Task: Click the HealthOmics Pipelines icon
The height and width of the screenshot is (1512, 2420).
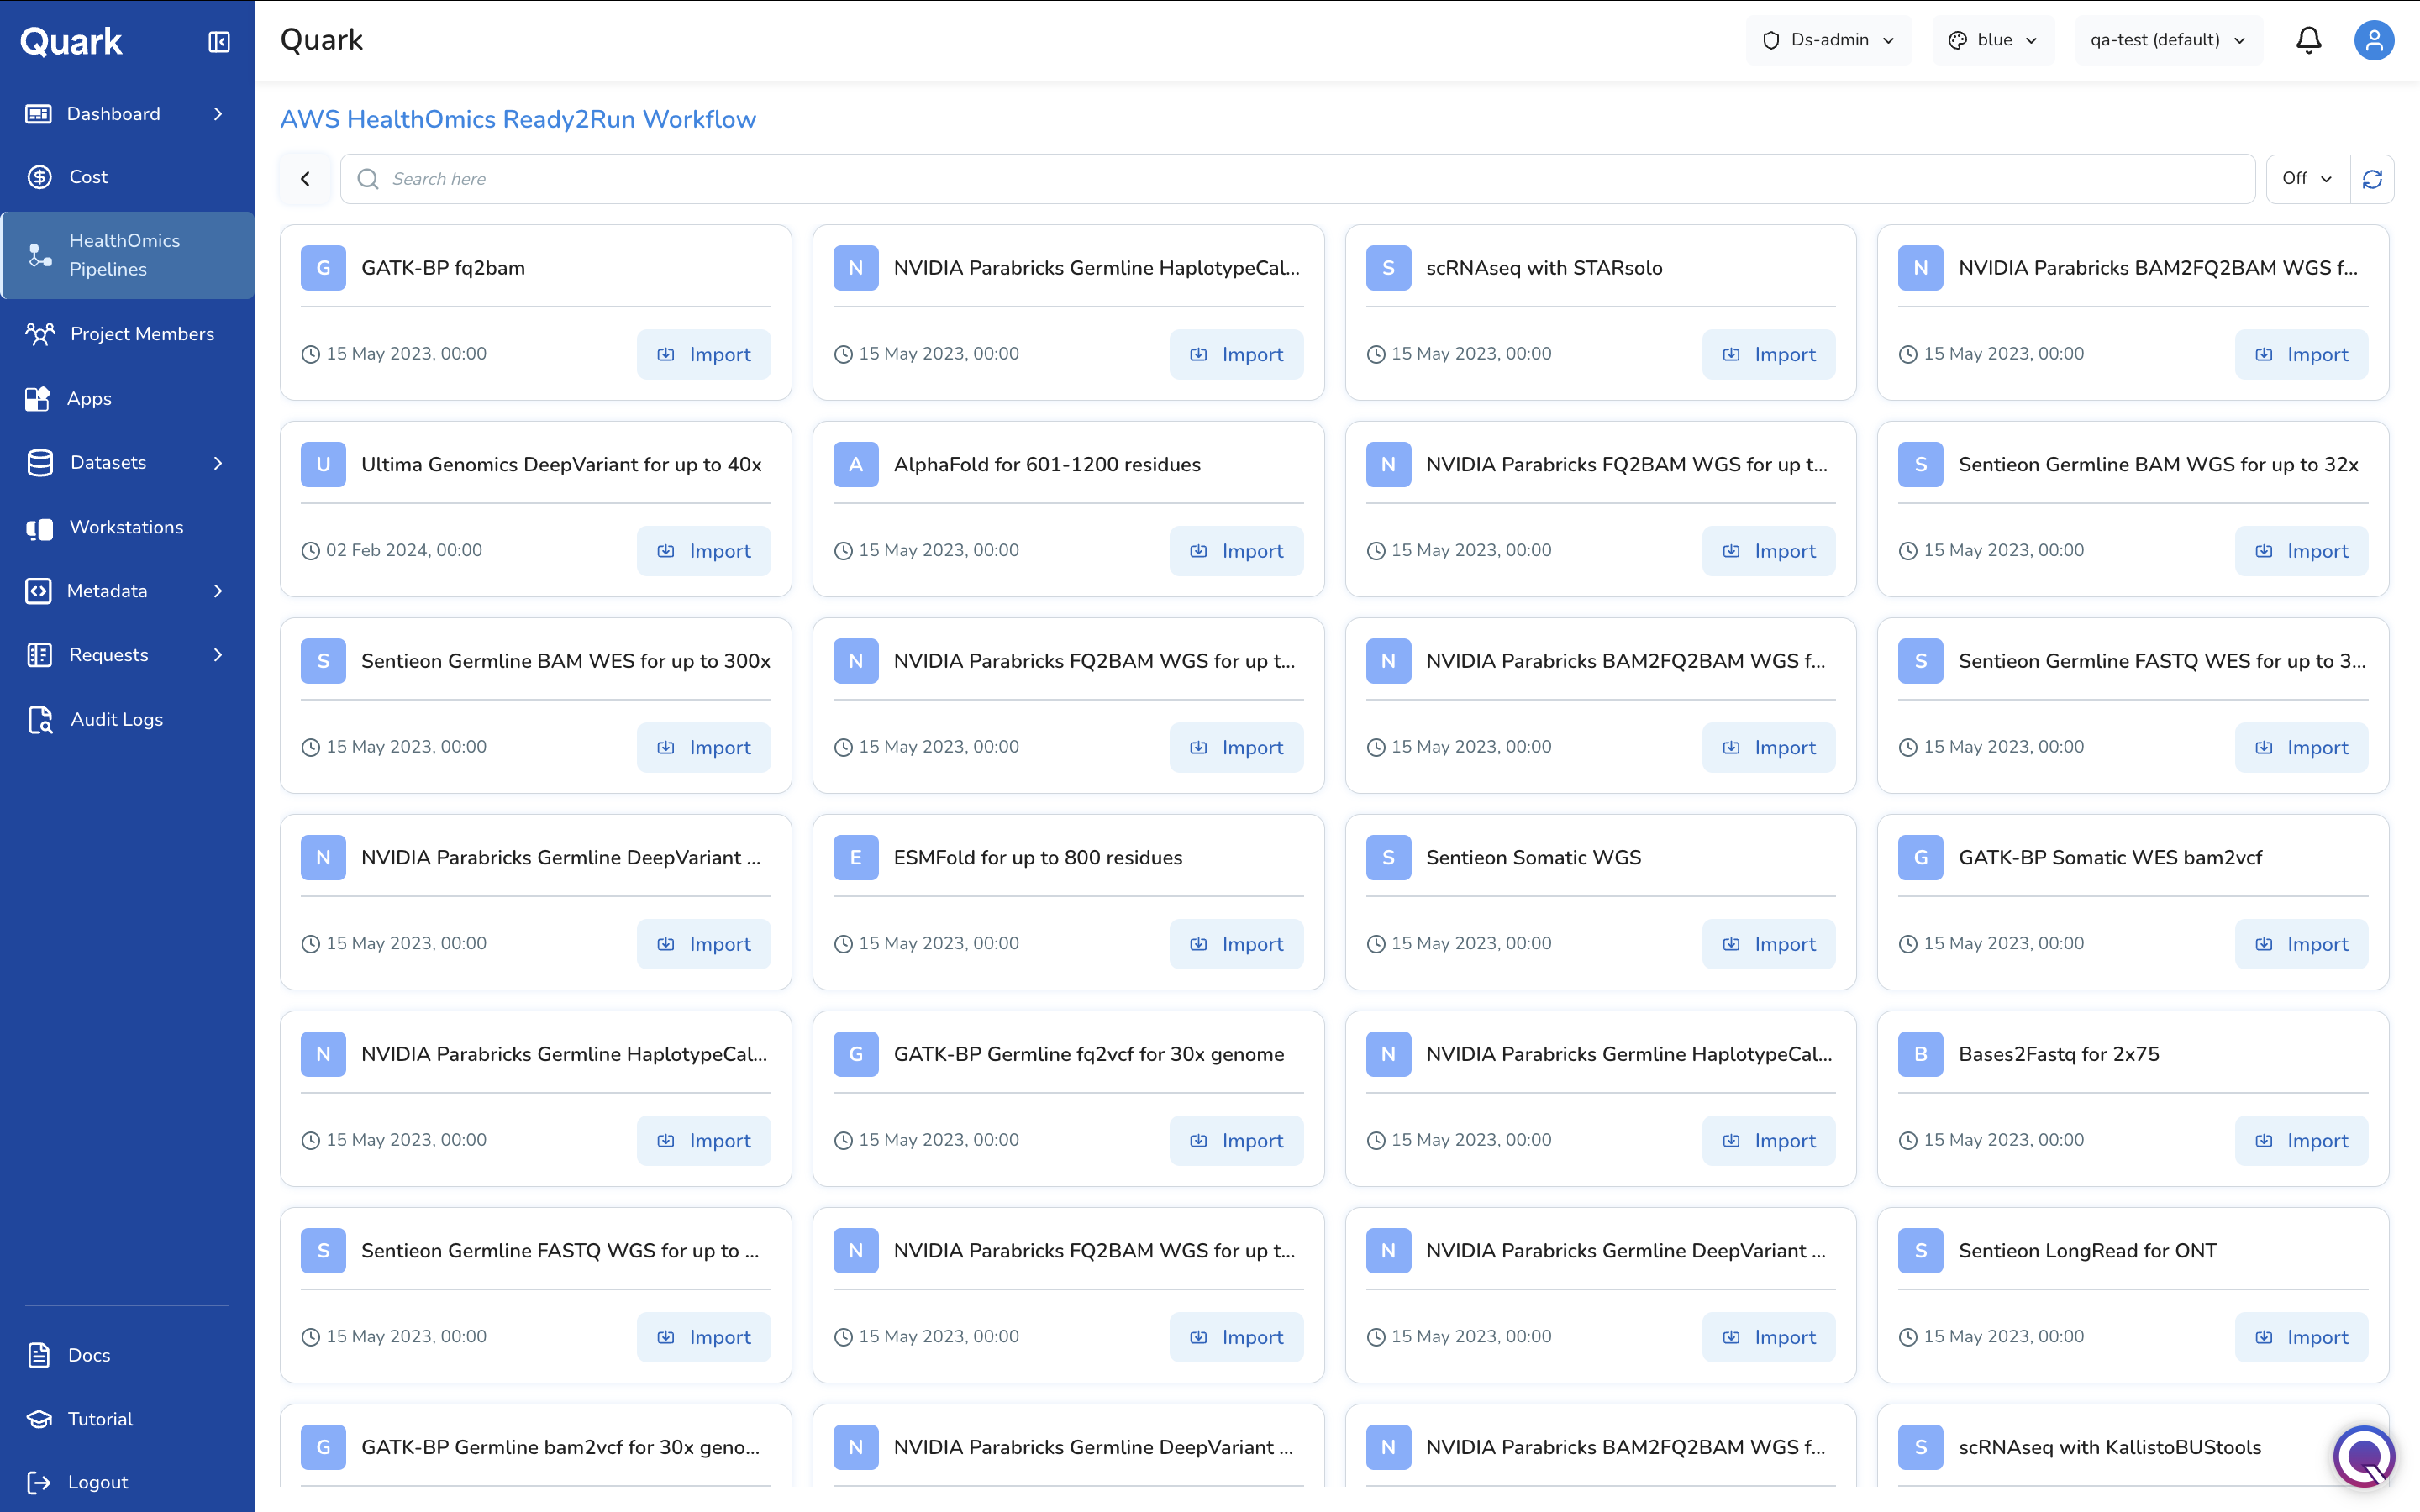Action: click(40, 256)
